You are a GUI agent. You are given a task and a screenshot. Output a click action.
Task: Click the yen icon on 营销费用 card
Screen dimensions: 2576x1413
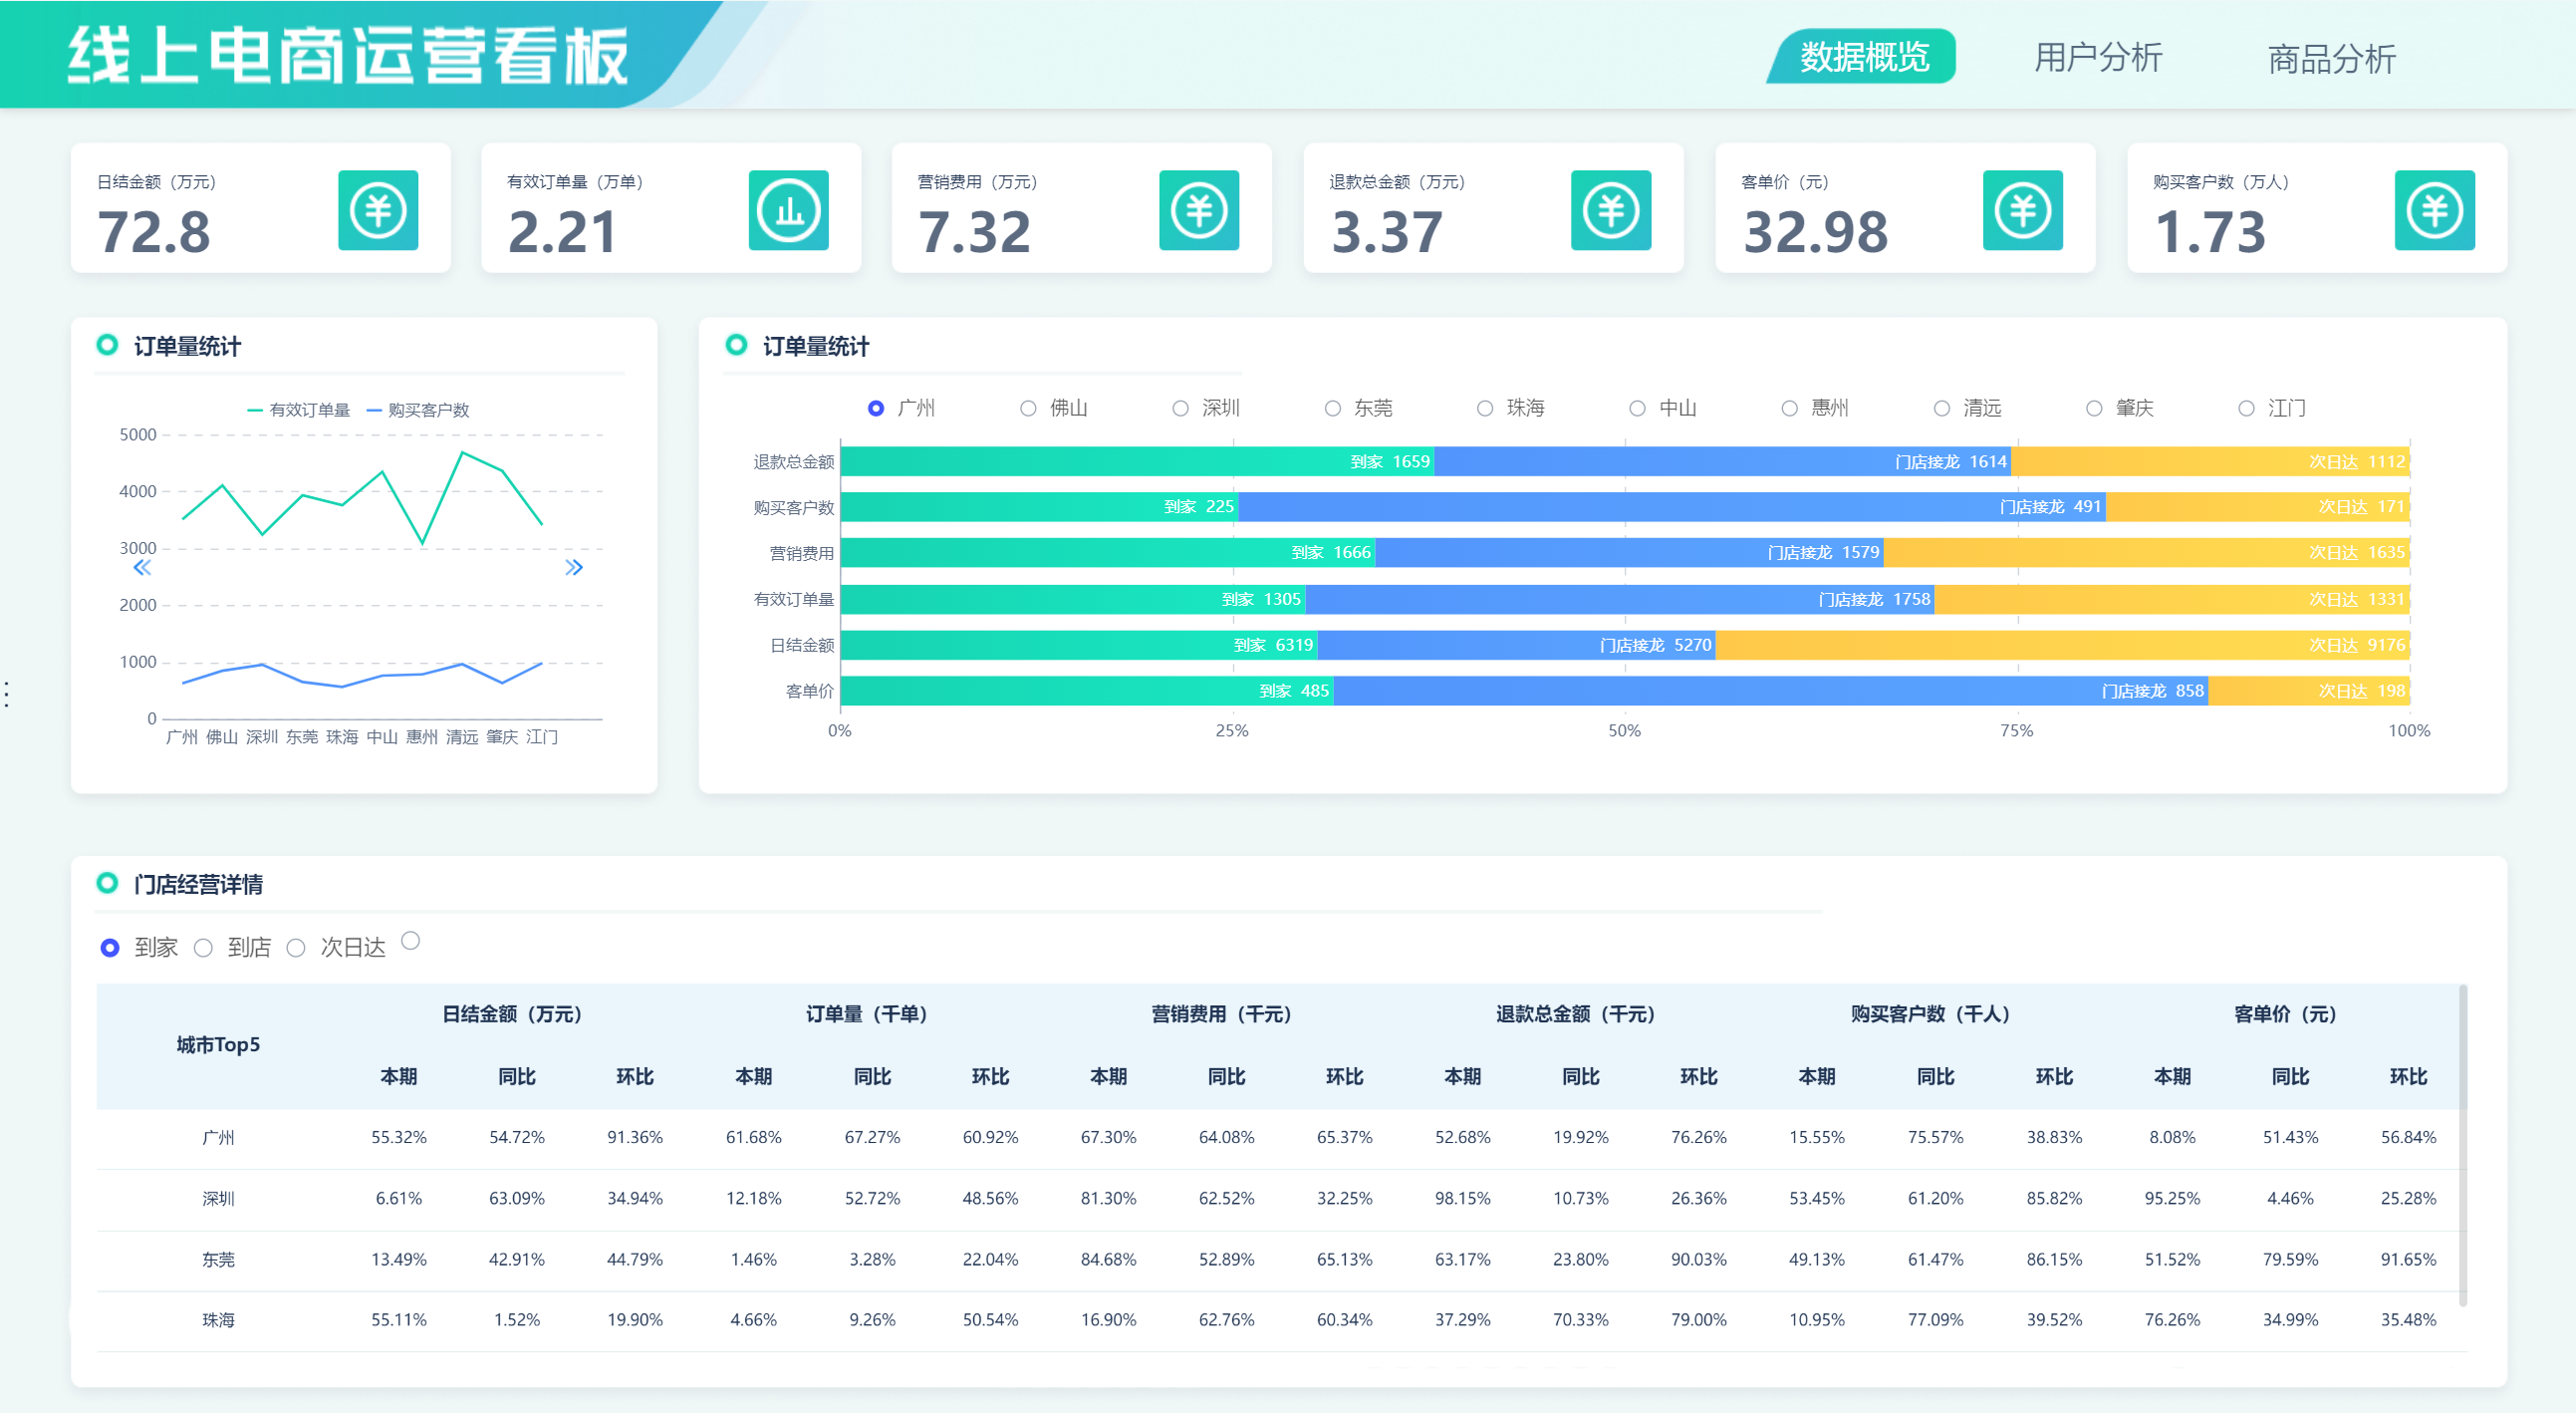coord(1198,210)
